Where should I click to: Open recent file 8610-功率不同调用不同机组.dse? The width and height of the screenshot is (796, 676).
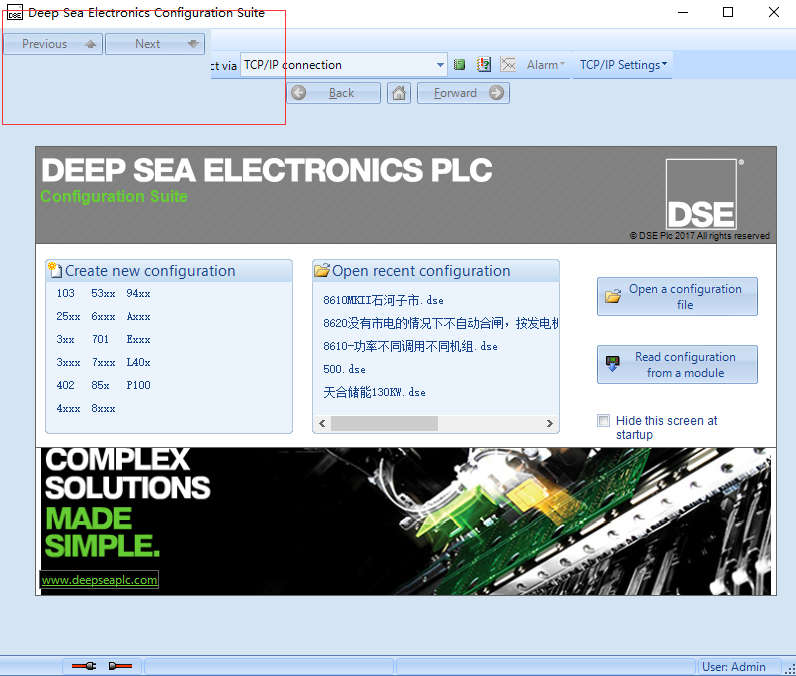410,346
